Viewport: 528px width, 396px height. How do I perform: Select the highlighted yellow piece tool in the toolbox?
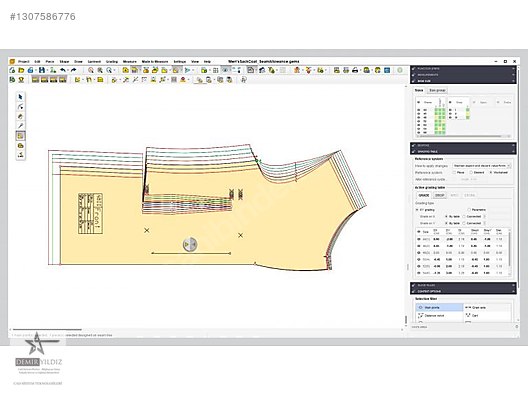(x=21, y=136)
